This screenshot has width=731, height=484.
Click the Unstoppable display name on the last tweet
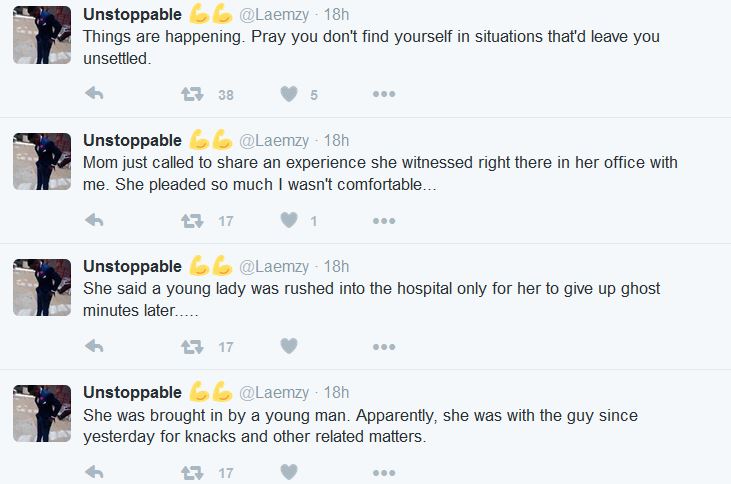[132, 392]
